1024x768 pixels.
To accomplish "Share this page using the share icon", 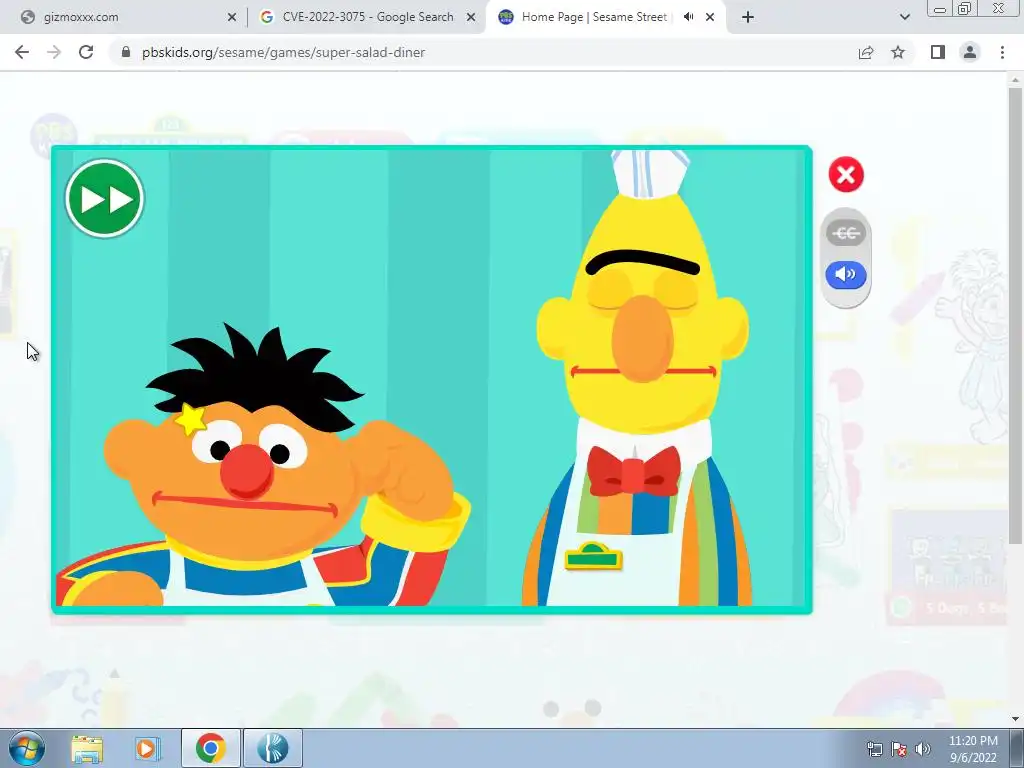I will coord(866,52).
